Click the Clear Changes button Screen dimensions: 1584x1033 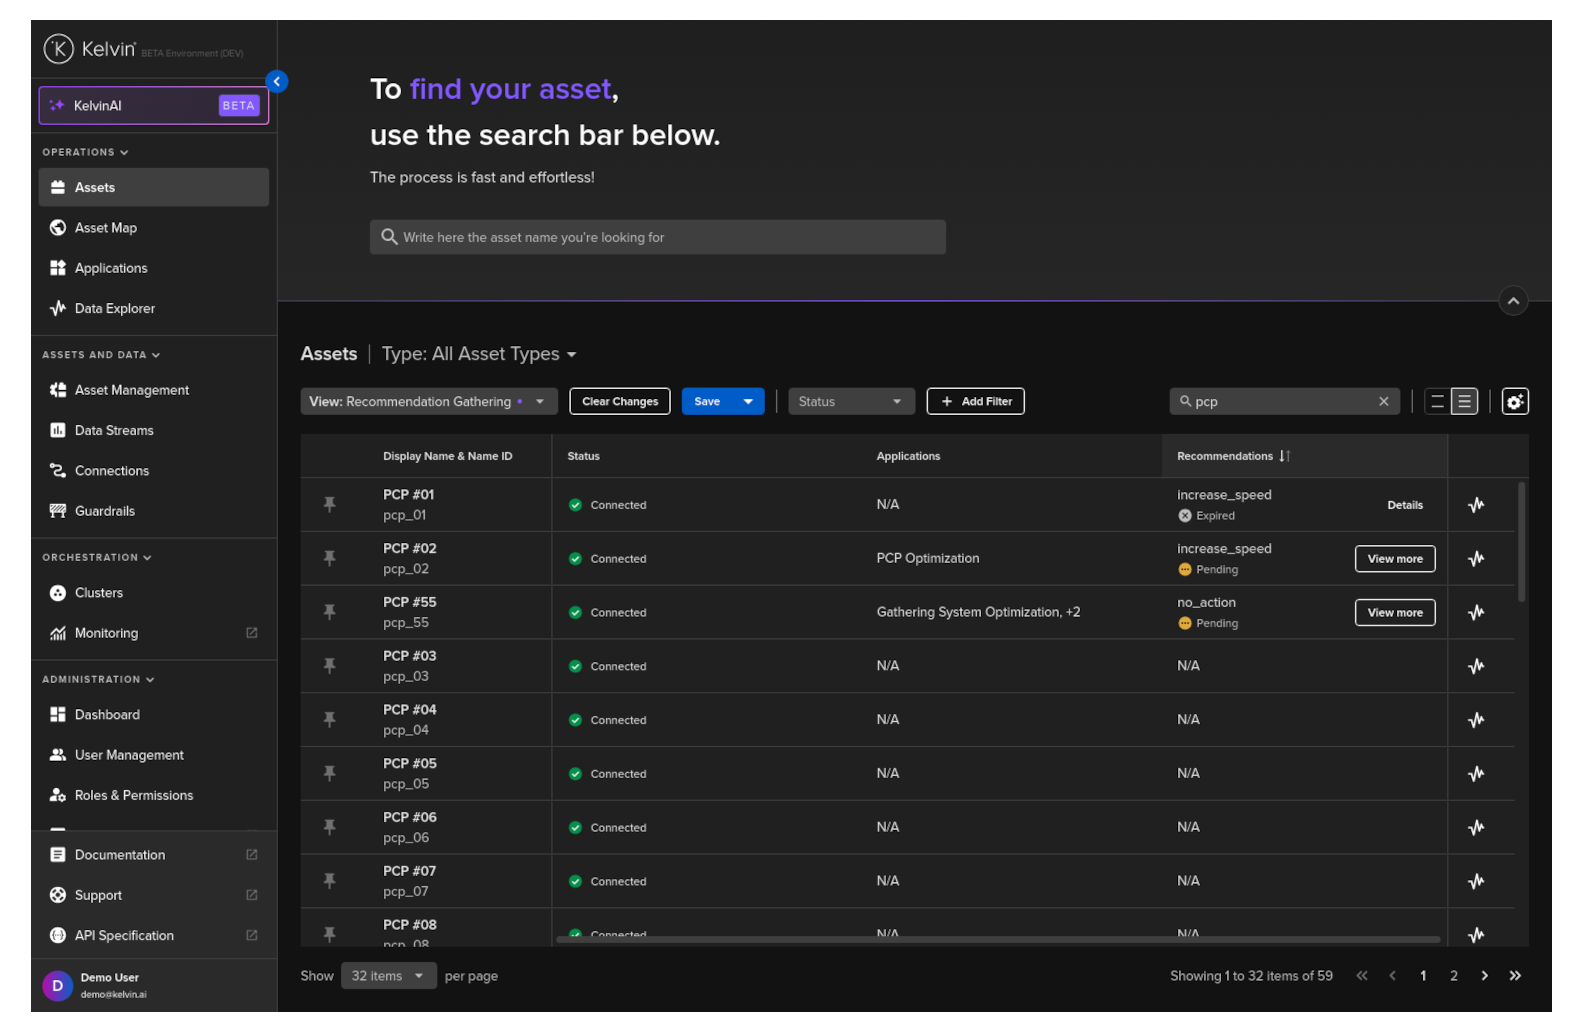(619, 401)
